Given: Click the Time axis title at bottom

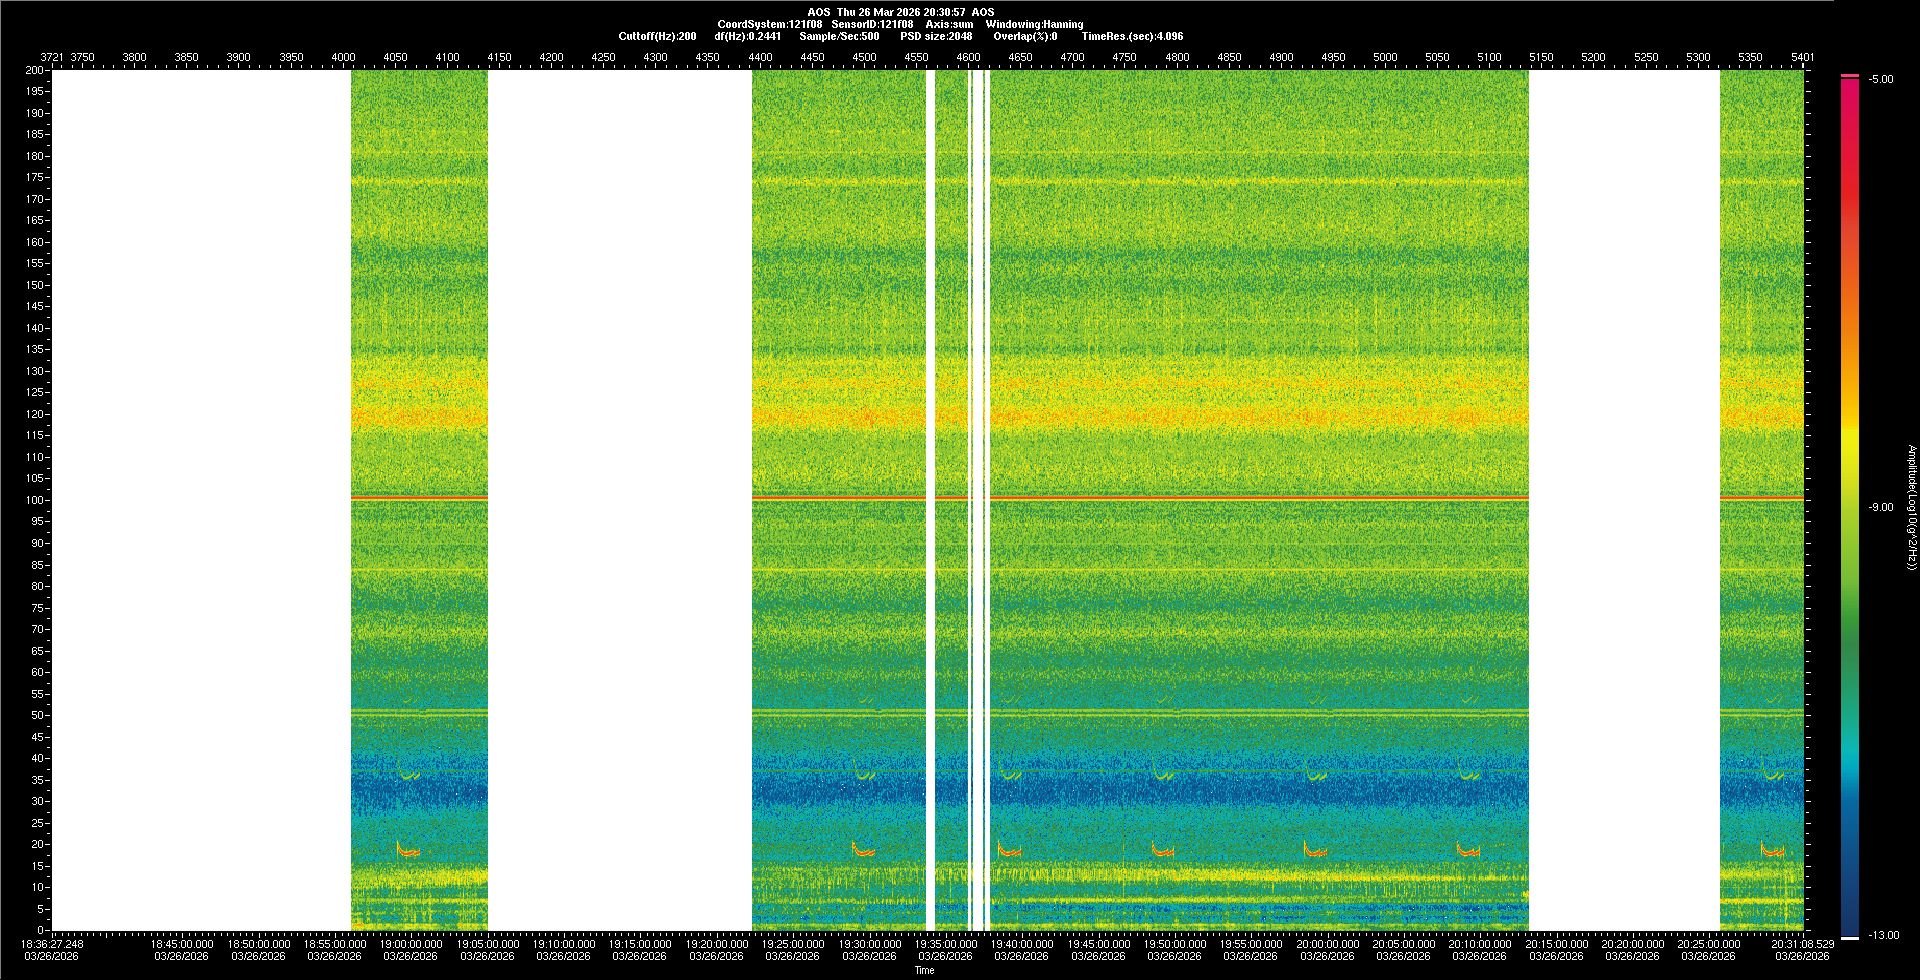Looking at the screenshot, I should click(924, 970).
